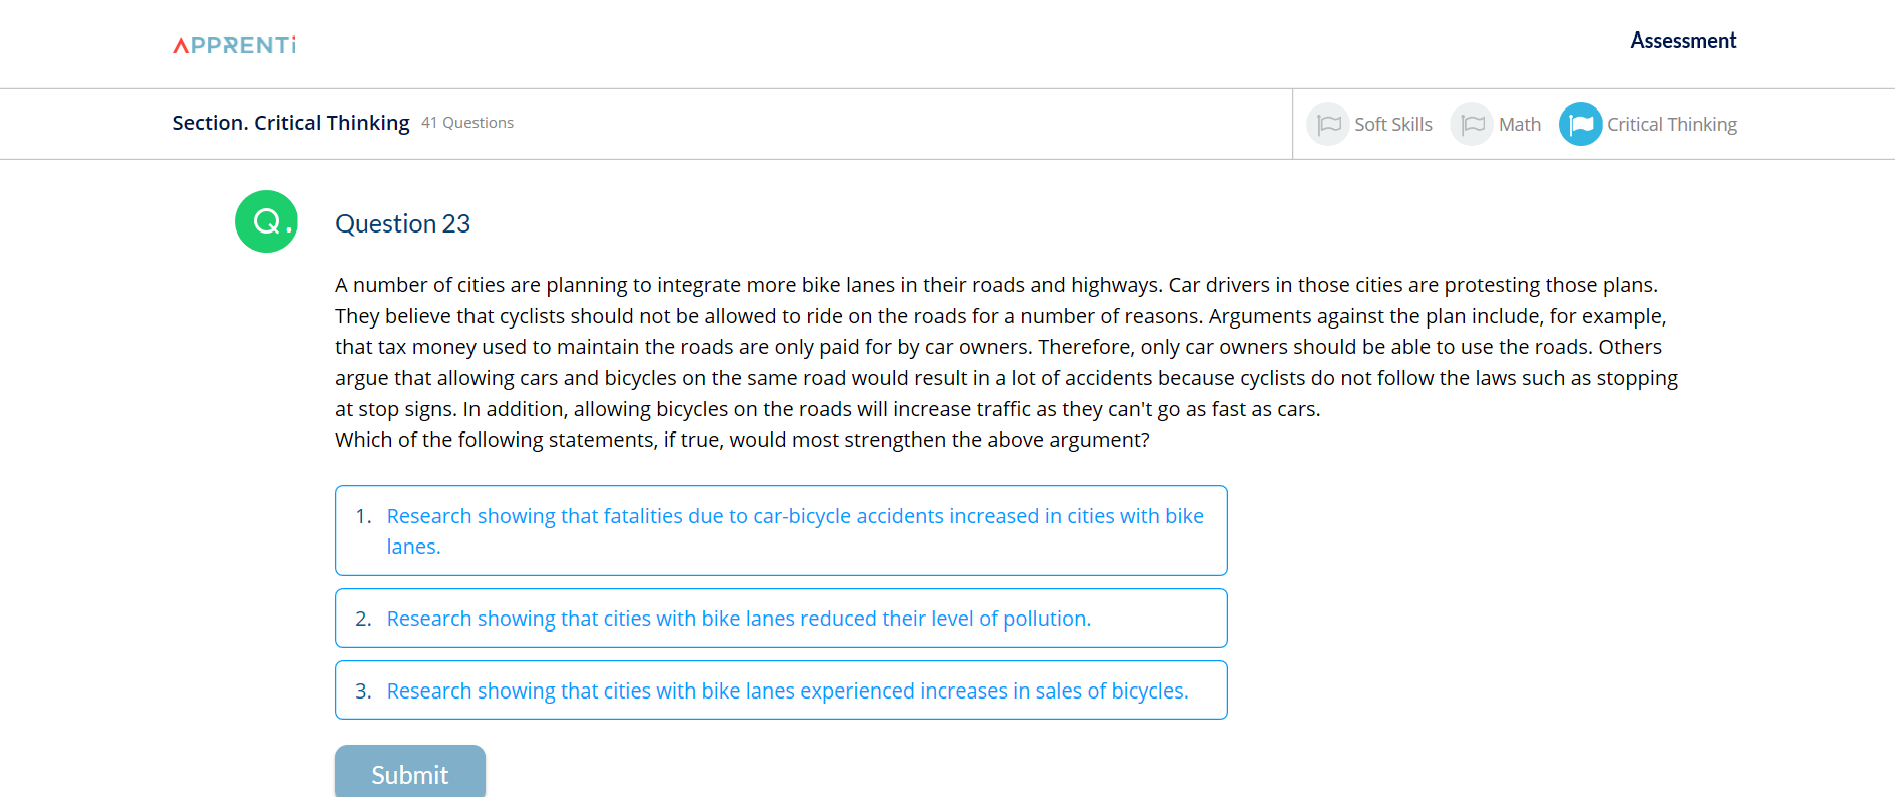Select answer about fatalities in car-bicycle accidents

pos(781,530)
